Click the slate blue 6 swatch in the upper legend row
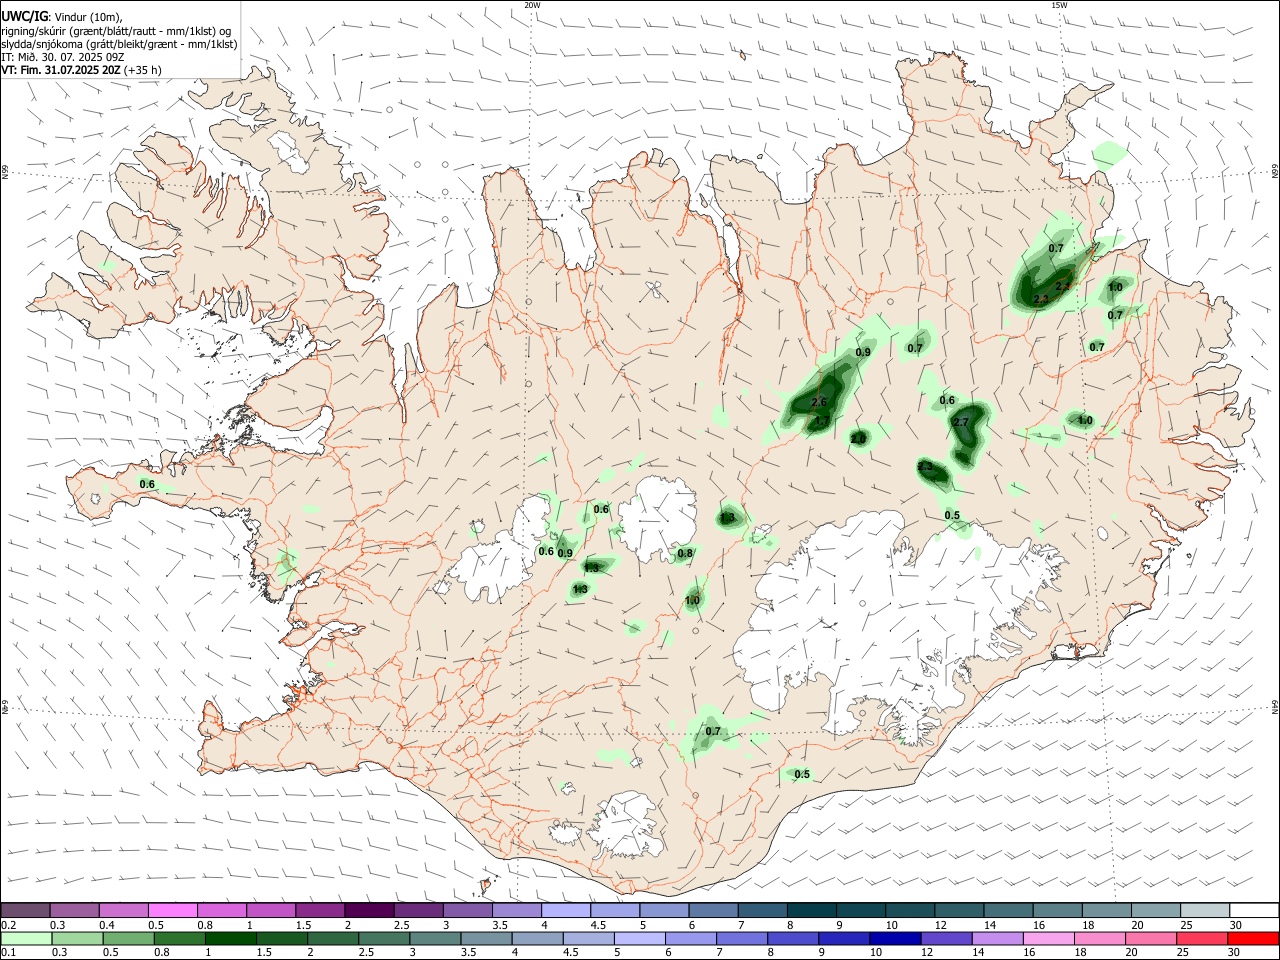The width and height of the screenshot is (1280, 960). tap(712, 911)
